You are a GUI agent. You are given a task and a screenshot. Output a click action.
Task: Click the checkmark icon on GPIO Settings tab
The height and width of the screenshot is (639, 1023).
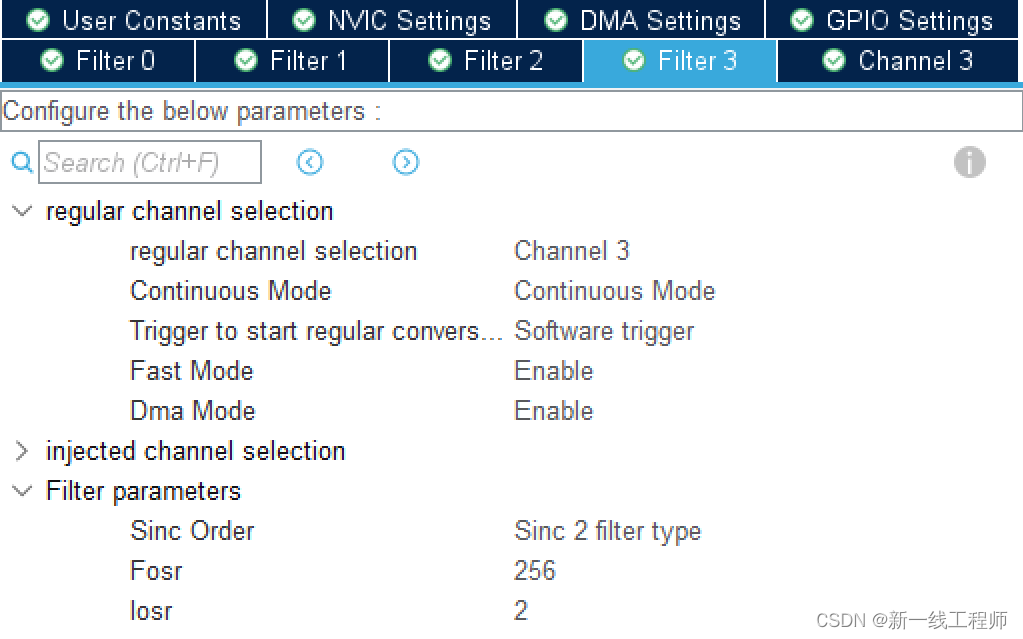[x=800, y=19]
